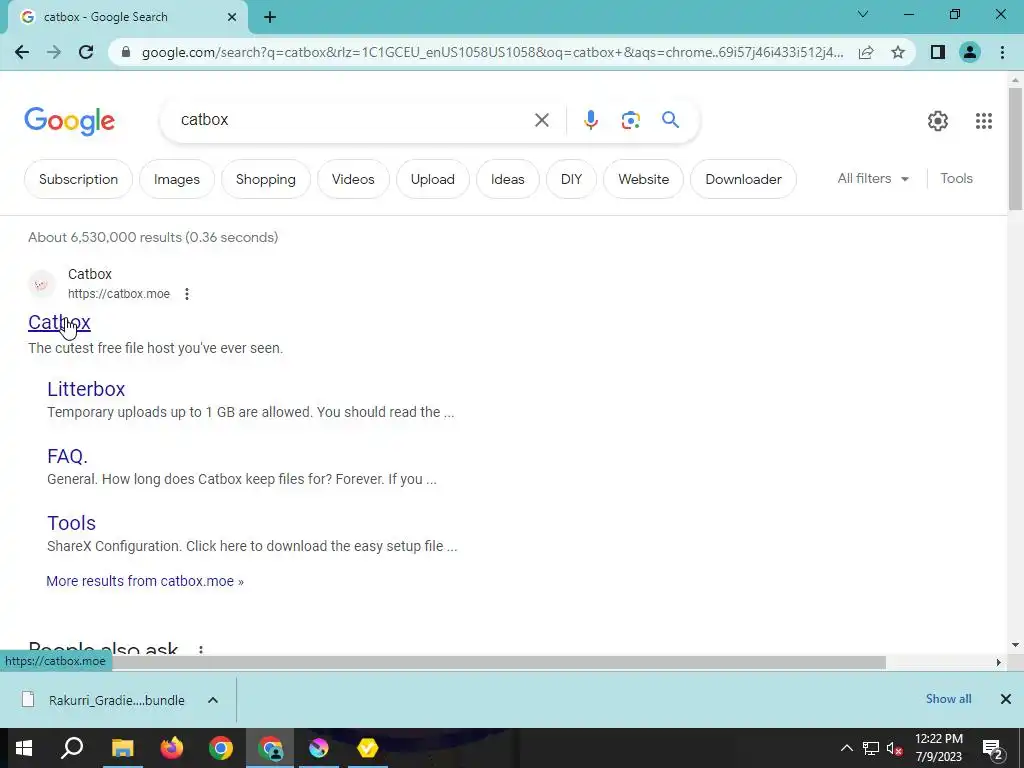1024x768 pixels.
Task: Click the vertical scrollbar thumb
Action: tap(1015, 150)
